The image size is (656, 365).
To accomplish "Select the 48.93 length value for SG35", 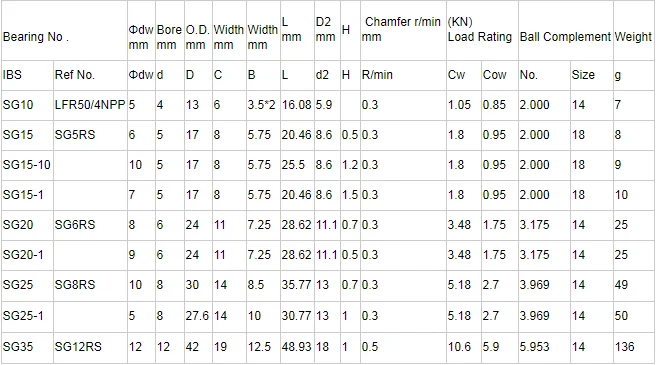I will (x=297, y=347).
